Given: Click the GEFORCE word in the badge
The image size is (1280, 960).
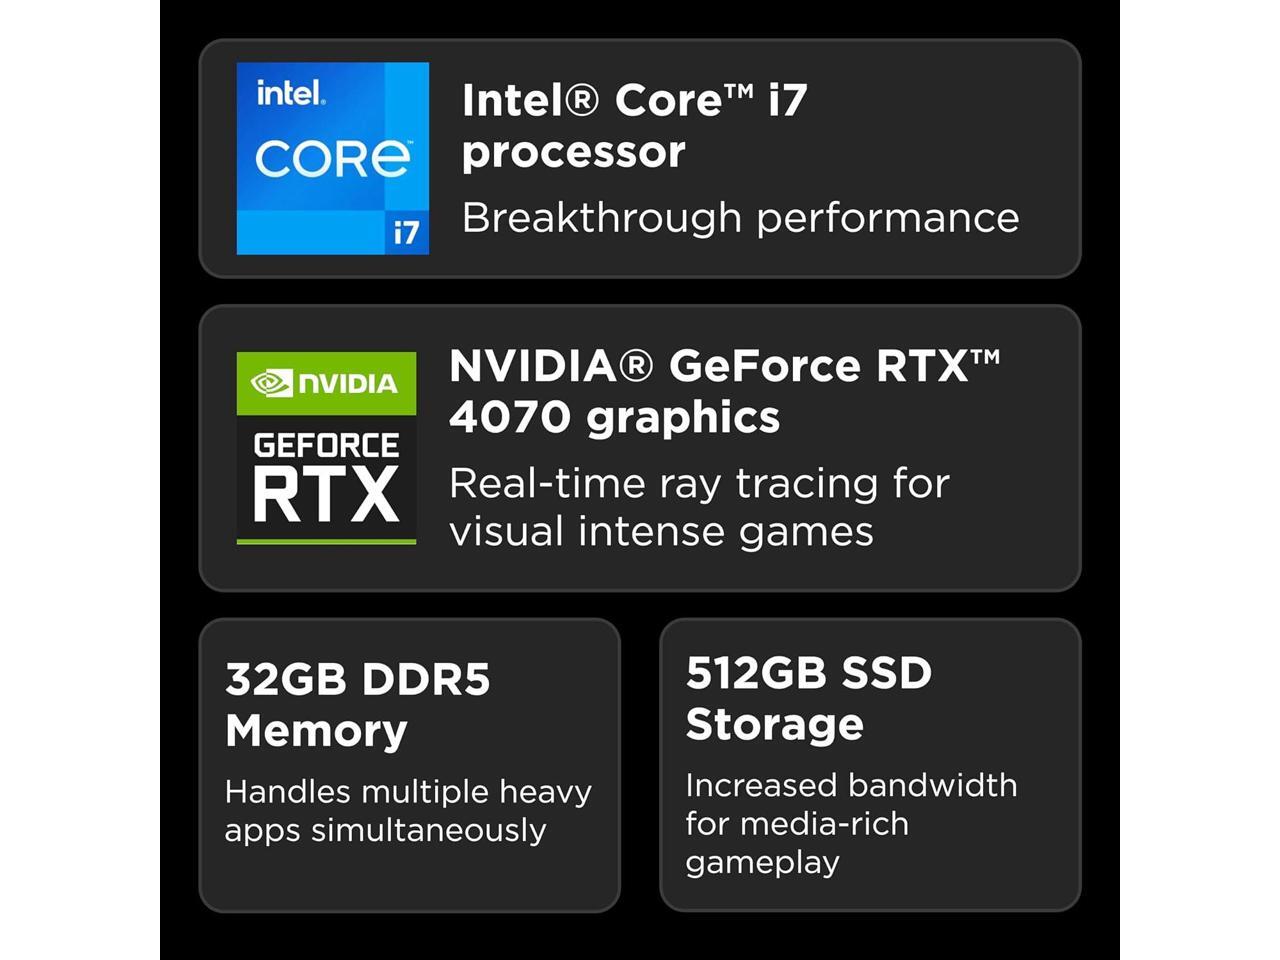Looking at the screenshot, I should pos(326,444).
